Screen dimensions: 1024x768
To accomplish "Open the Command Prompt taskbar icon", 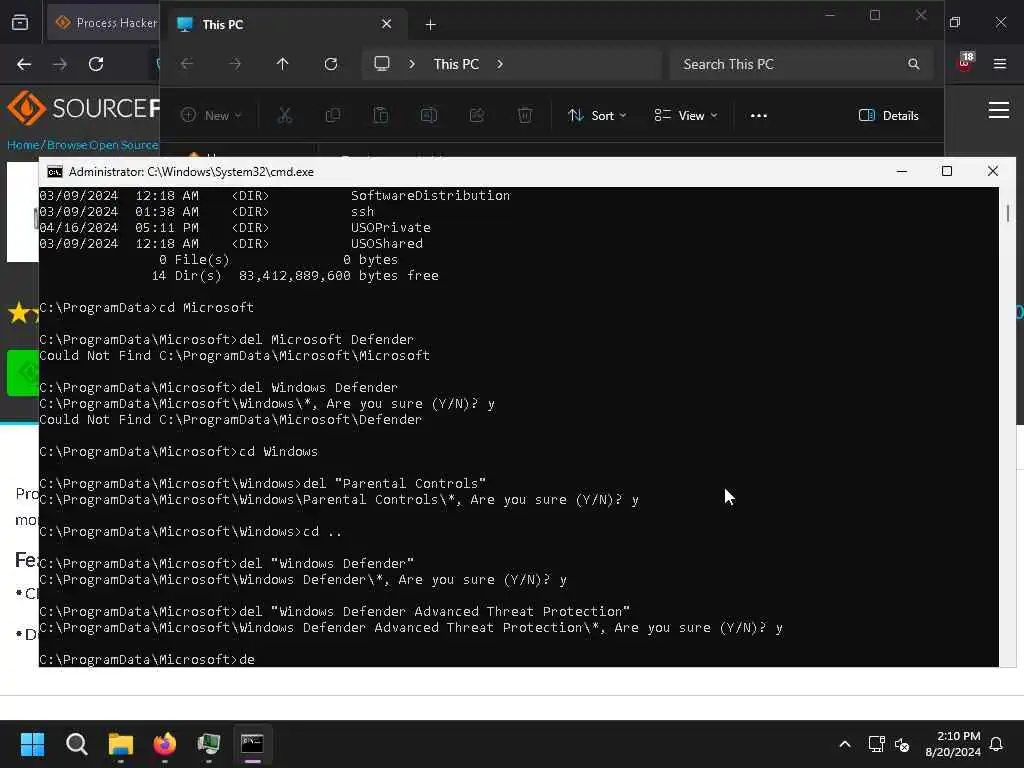I will pyautogui.click(x=252, y=744).
